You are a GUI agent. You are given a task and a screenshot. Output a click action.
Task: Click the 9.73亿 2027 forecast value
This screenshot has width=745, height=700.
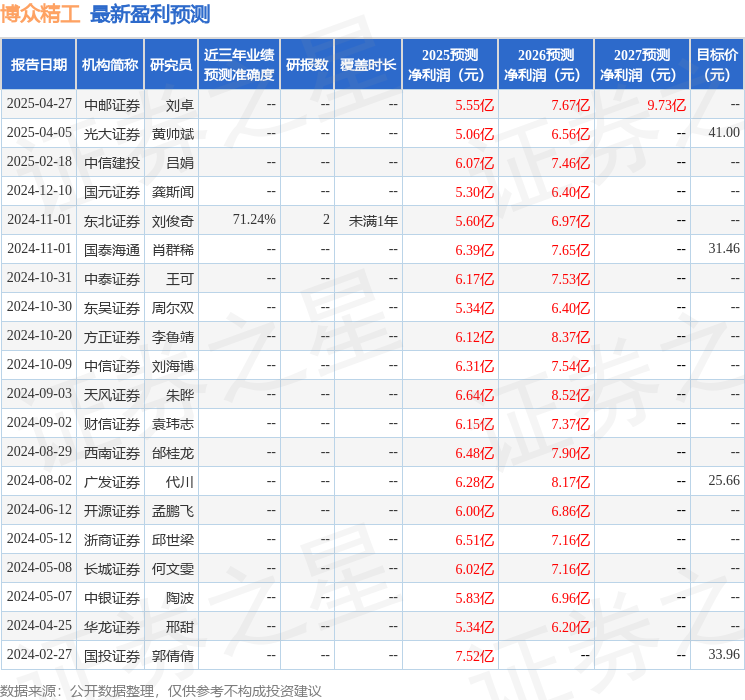click(666, 105)
